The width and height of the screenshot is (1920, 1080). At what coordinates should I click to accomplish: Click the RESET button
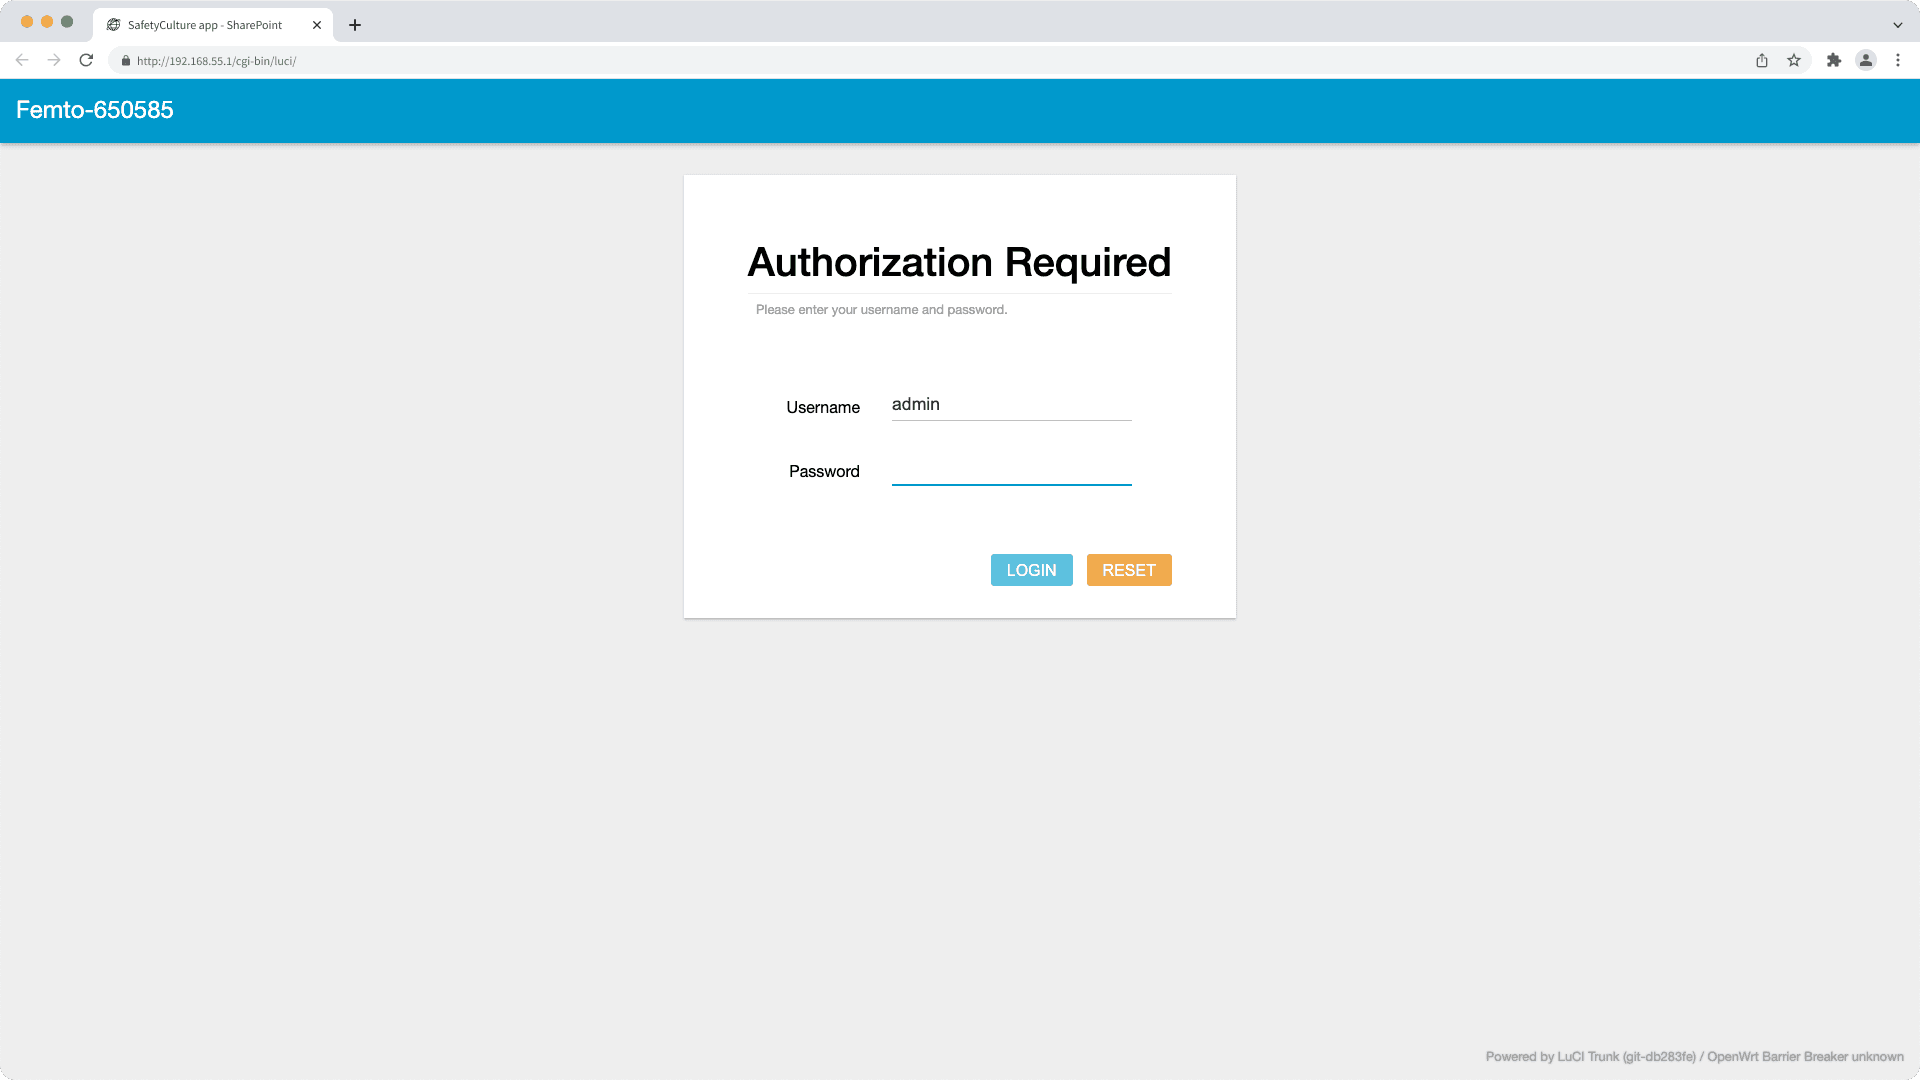[x=1128, y=570]
